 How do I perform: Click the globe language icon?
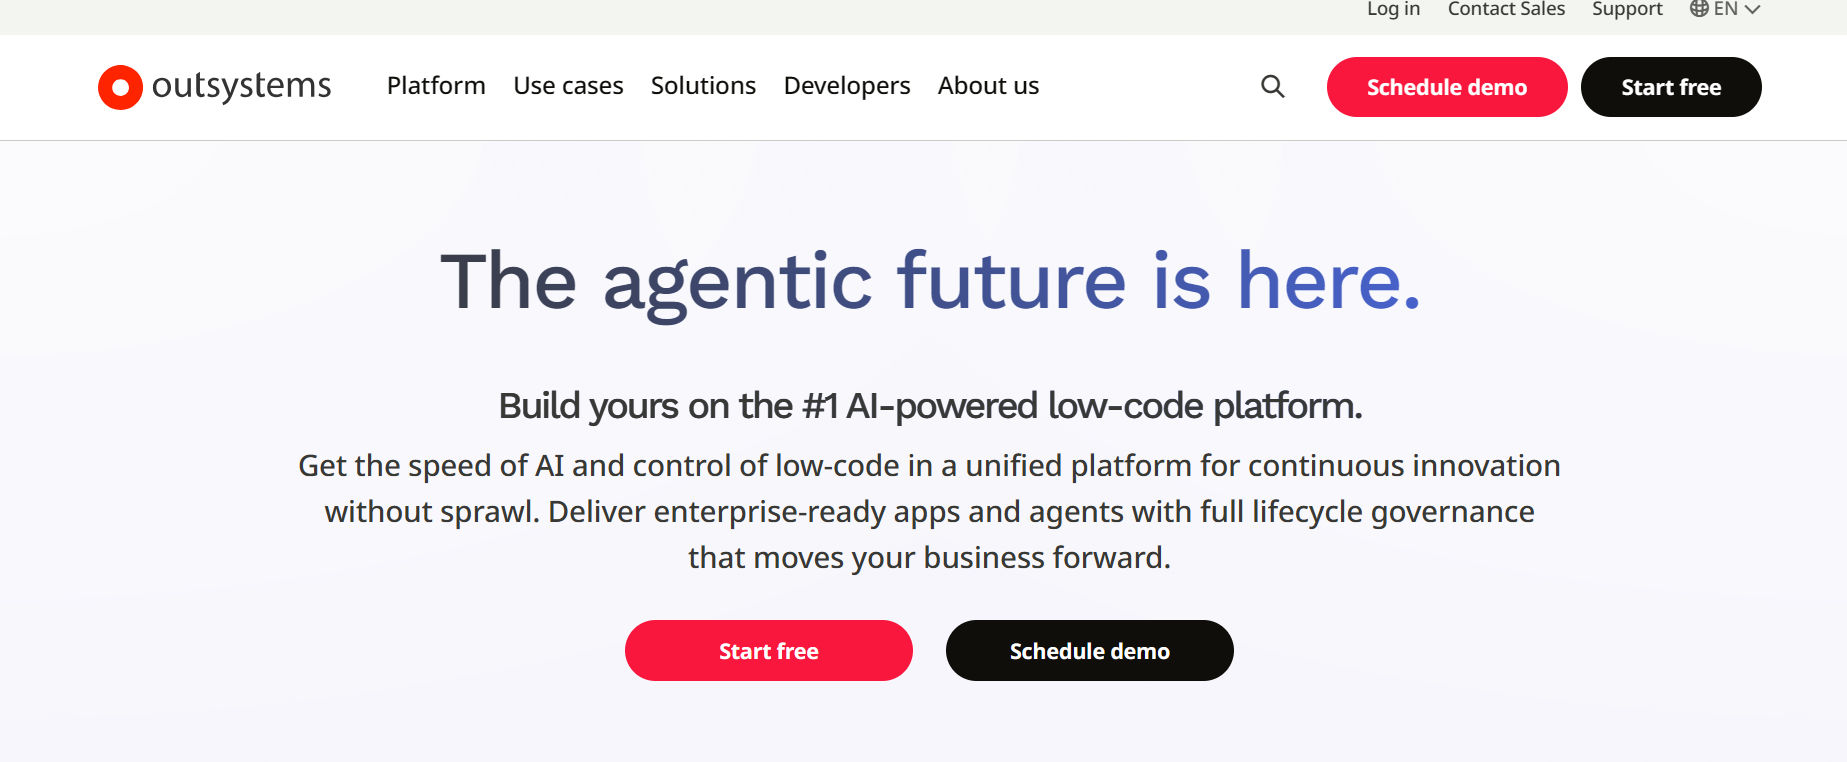(x=1697, y=9)
